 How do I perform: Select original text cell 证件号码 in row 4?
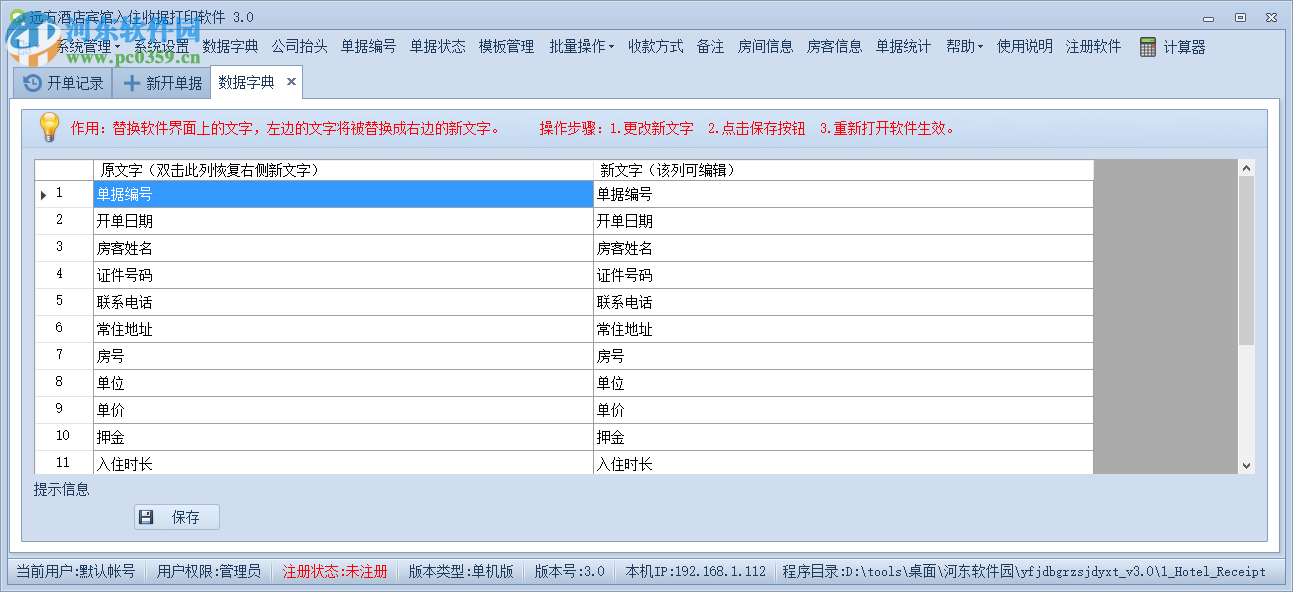pyautogui.click(x=343, y=275)
